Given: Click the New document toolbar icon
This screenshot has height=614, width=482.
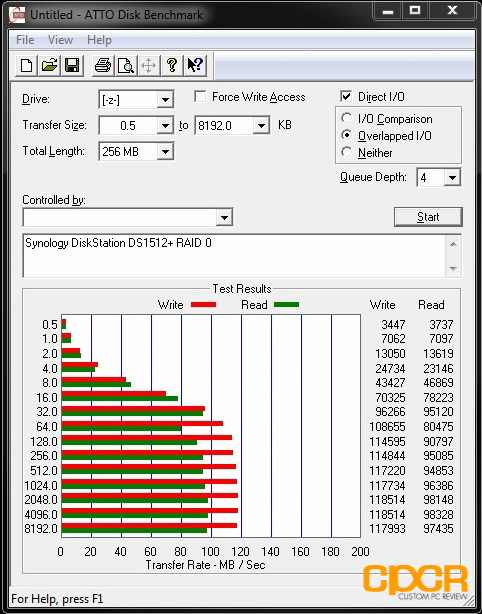Looking at the screenshot, I should pos(26,65).
